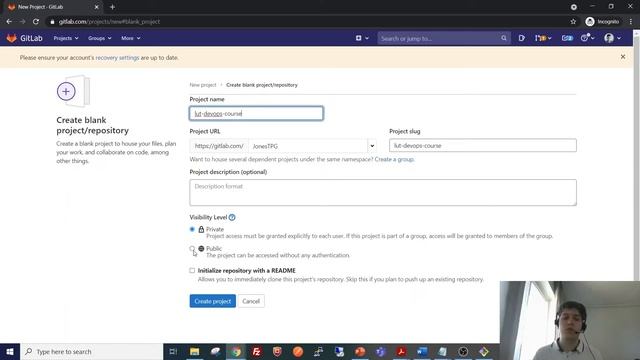Open Windows Start menu

point(10,351)
